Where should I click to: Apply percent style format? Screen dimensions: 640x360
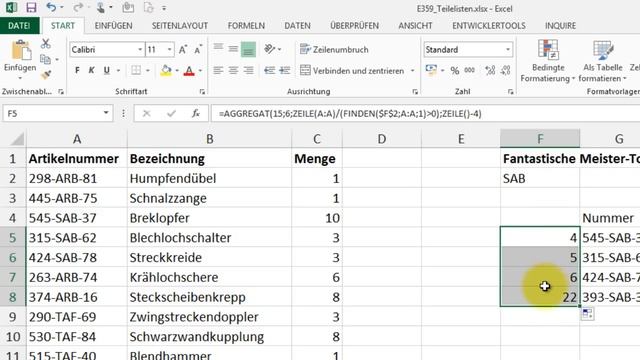(x=455, y=71)
